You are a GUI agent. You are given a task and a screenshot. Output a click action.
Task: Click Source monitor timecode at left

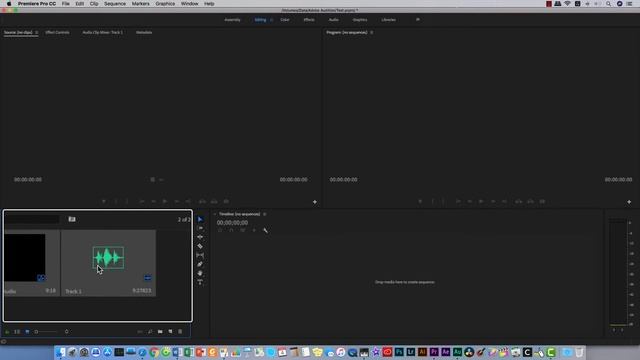tap(28, 180)
